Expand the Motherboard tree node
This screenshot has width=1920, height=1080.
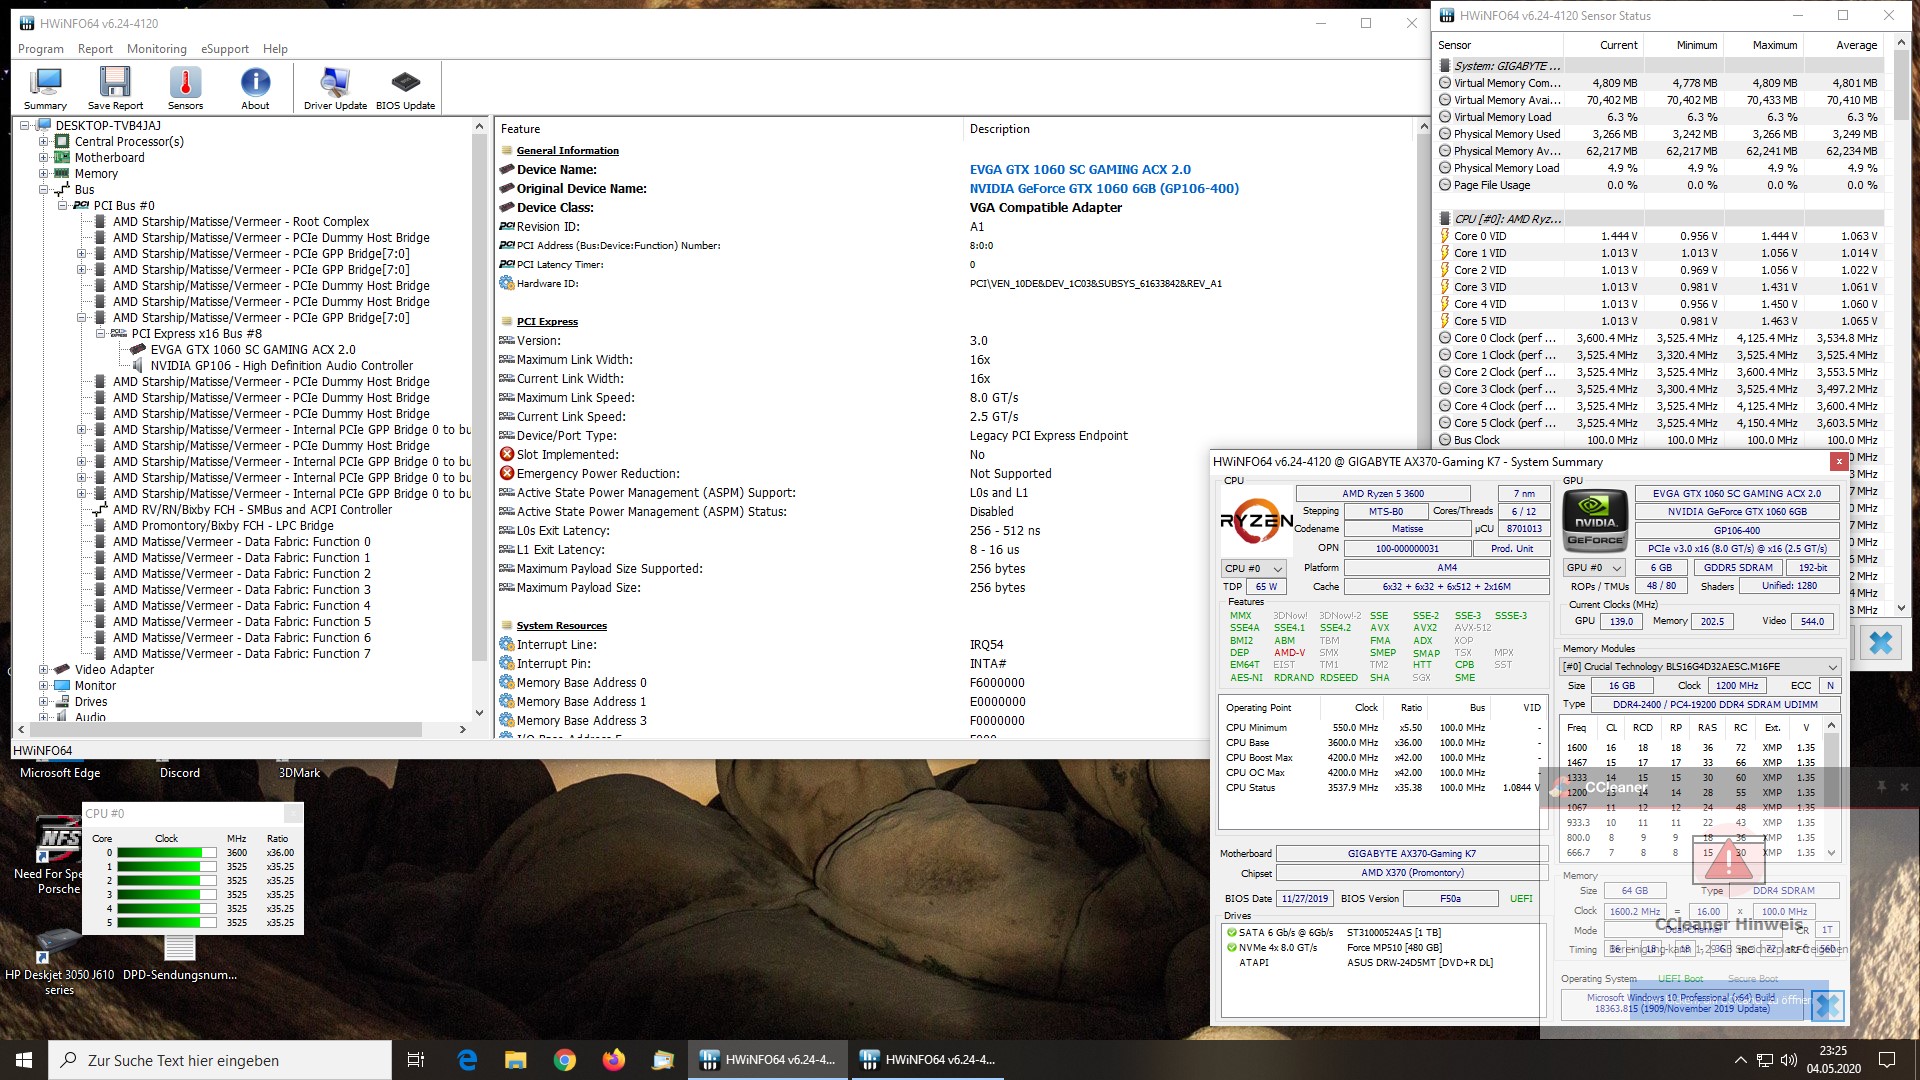pyautogui.click(x=44, y=158)
